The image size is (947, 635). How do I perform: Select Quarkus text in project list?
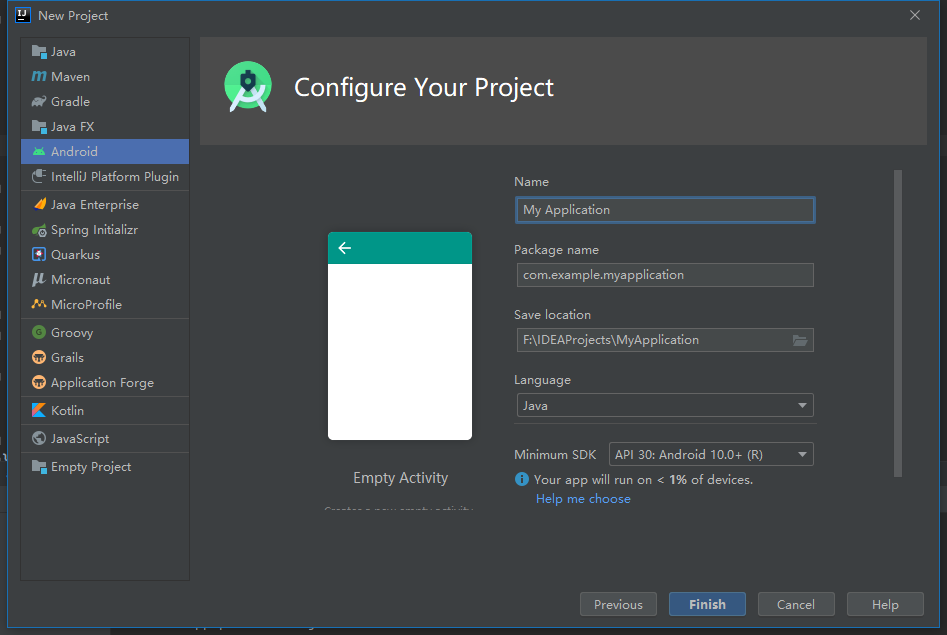[x=75, y=254]
